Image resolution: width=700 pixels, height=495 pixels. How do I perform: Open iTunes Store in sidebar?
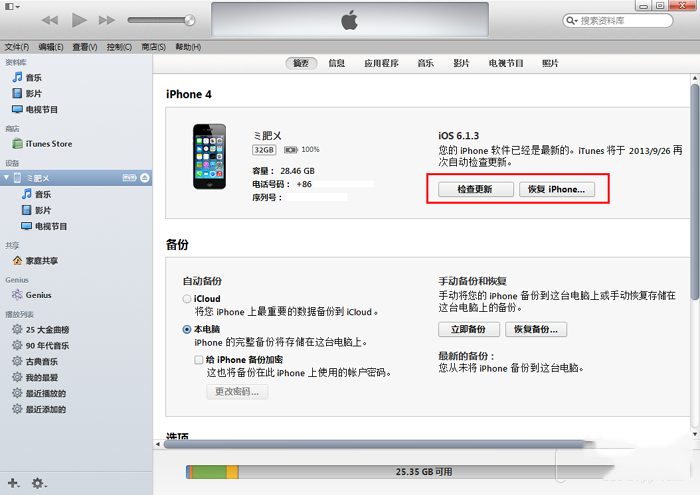tap(42, 144)
